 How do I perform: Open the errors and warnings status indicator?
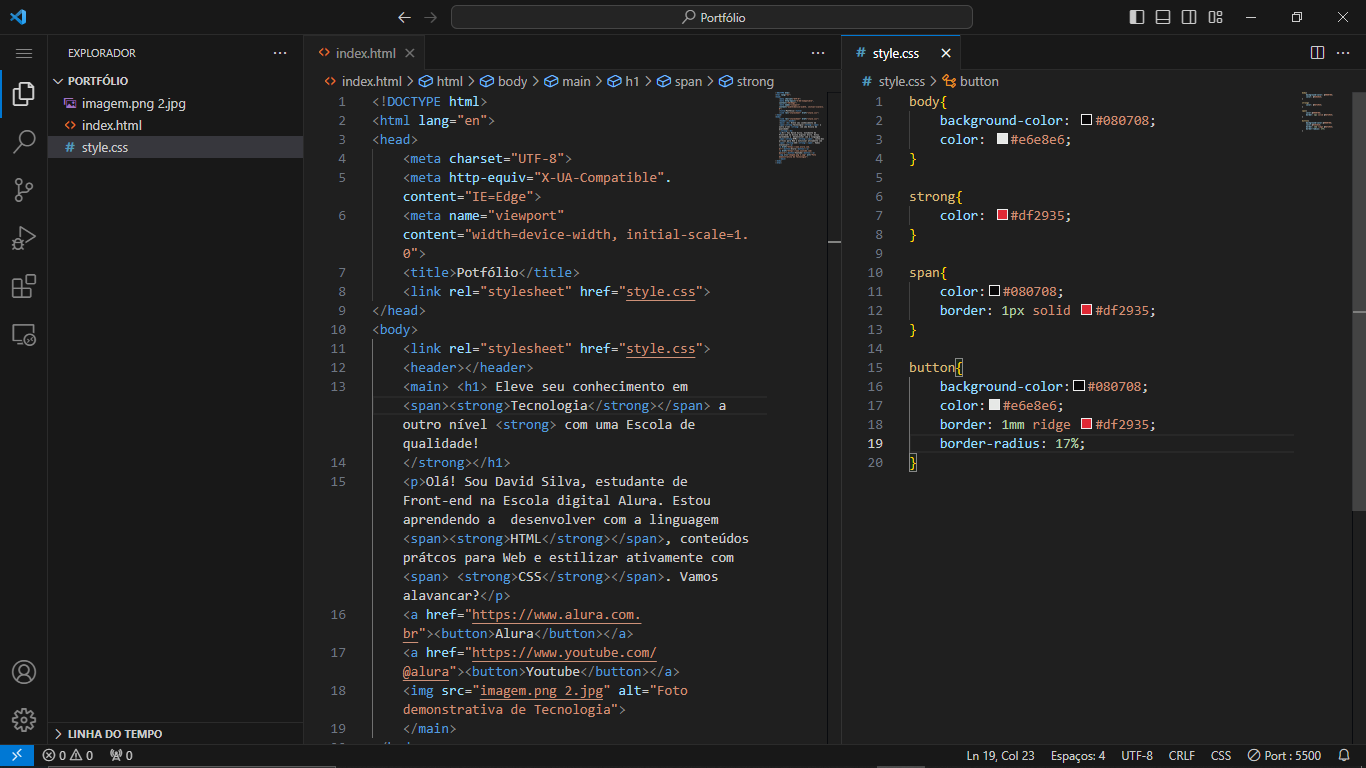[x=68, y=756]
